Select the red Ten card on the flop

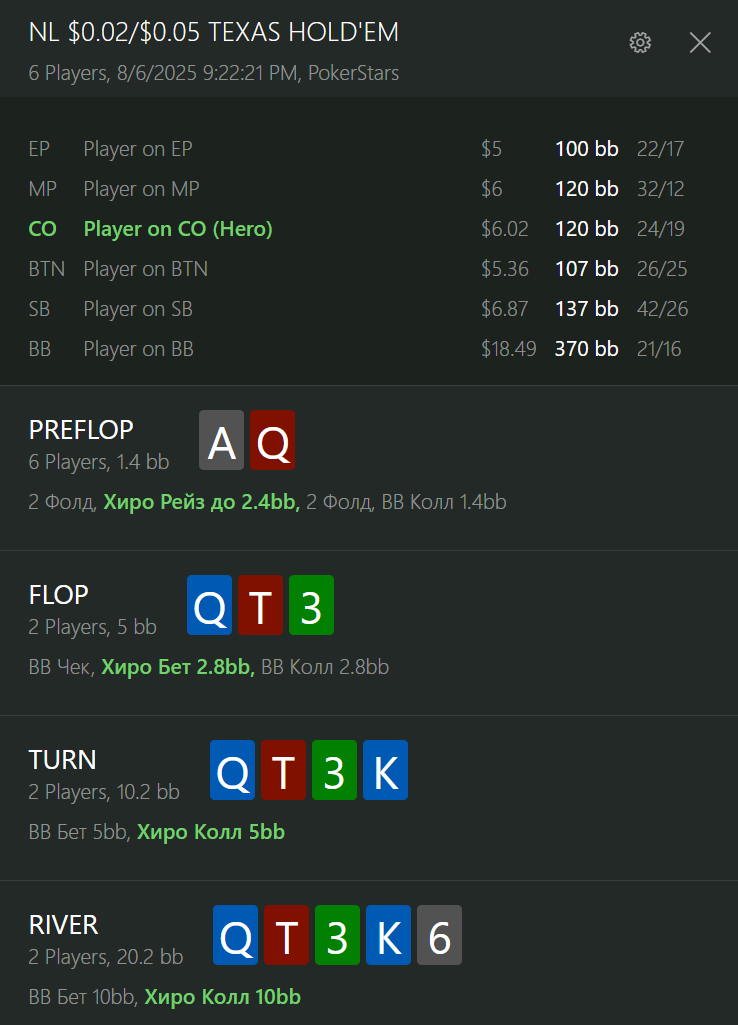(x=260, y=605)
